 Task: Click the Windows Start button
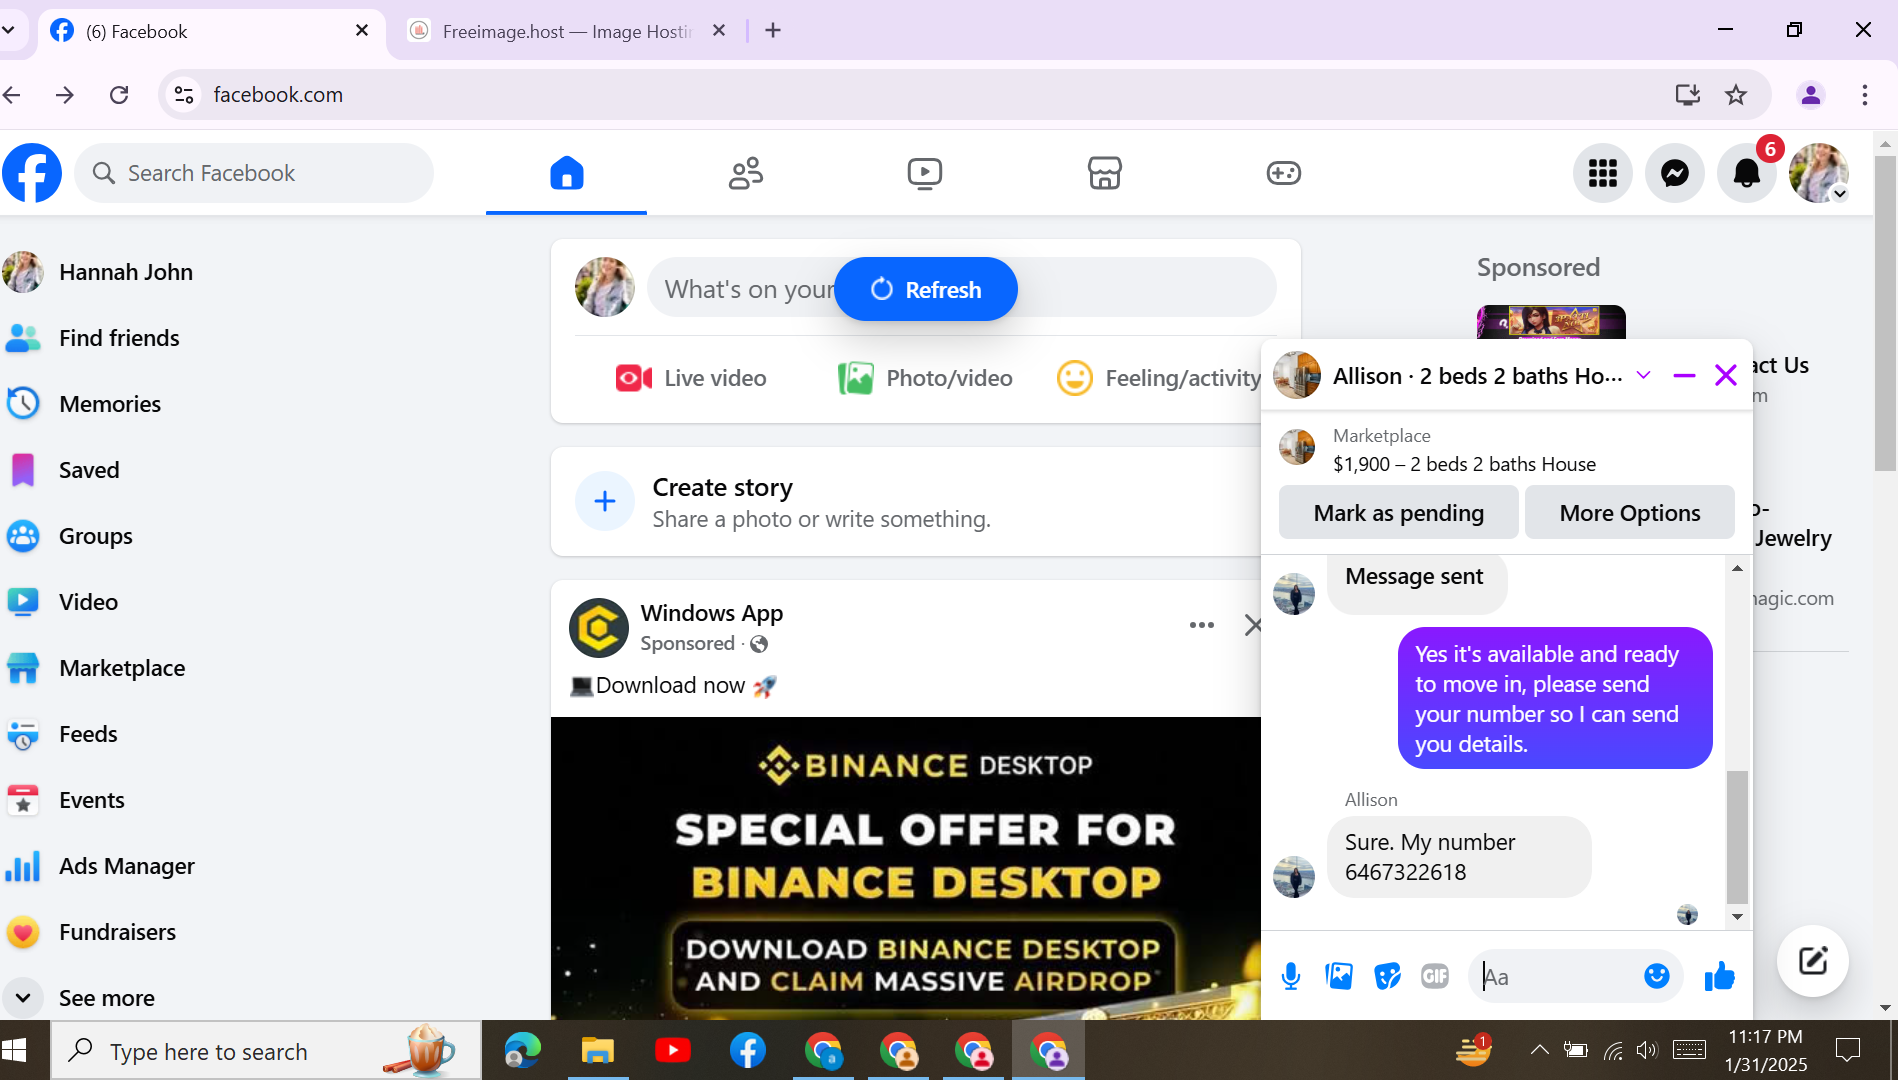click(x=14, y=1050)
